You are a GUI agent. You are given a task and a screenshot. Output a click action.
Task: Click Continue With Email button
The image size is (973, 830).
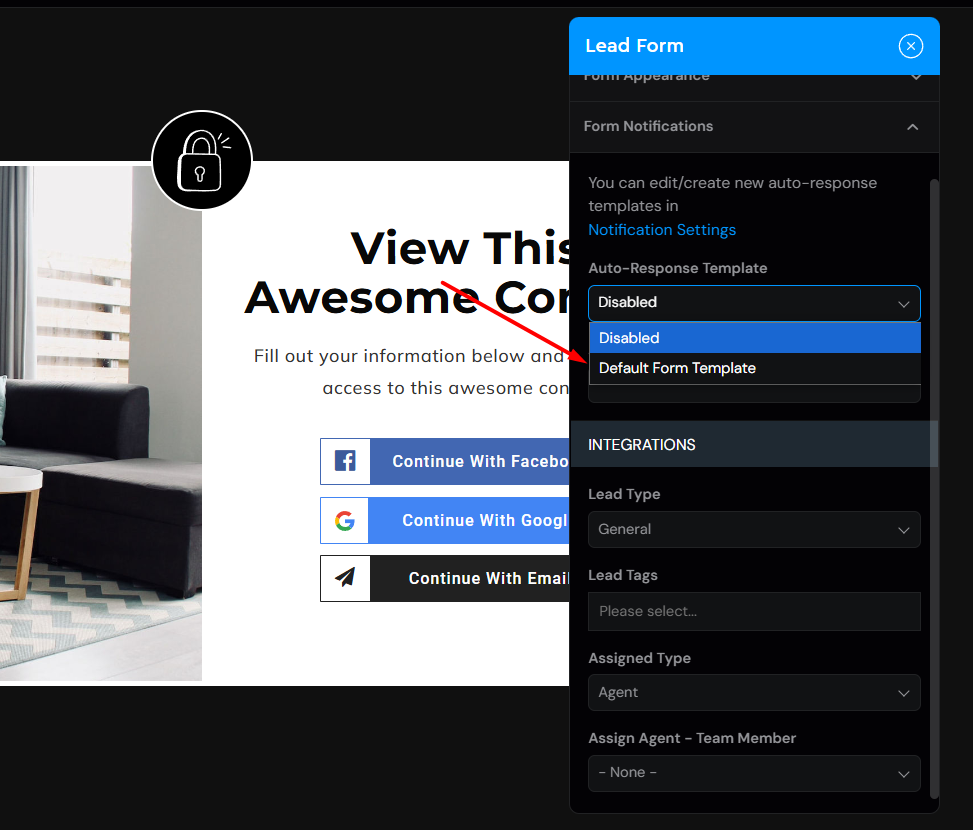click(x=445, y=578)
